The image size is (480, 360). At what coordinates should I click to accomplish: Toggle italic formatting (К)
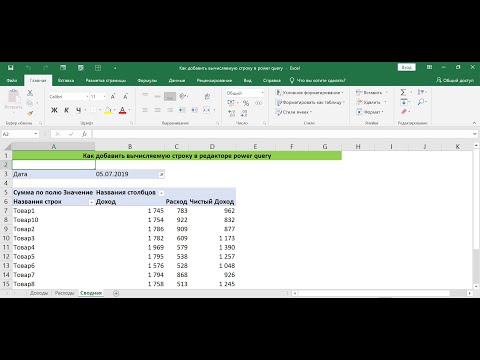66,110
